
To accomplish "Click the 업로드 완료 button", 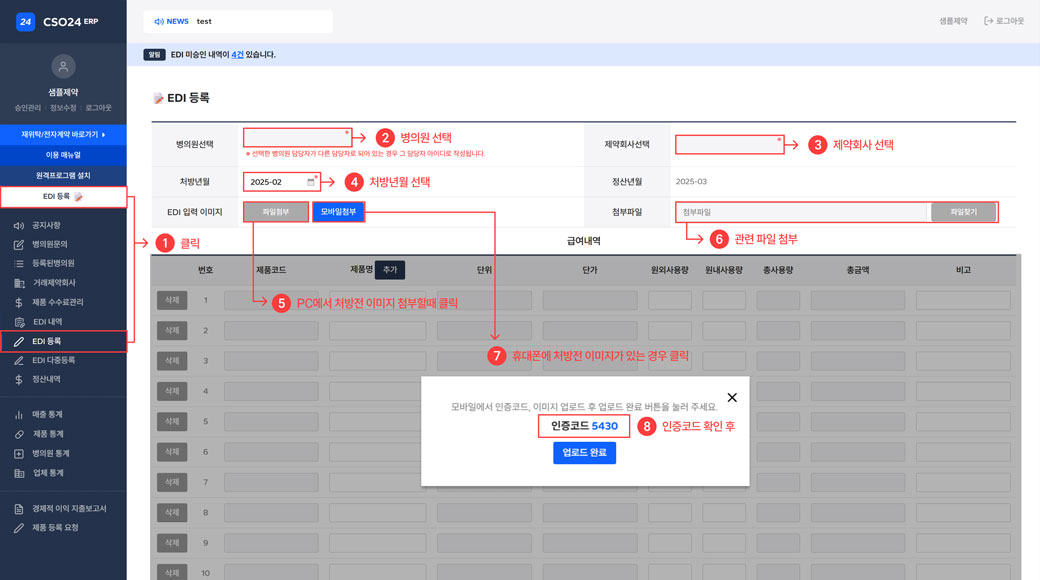I will click(584, 453).
